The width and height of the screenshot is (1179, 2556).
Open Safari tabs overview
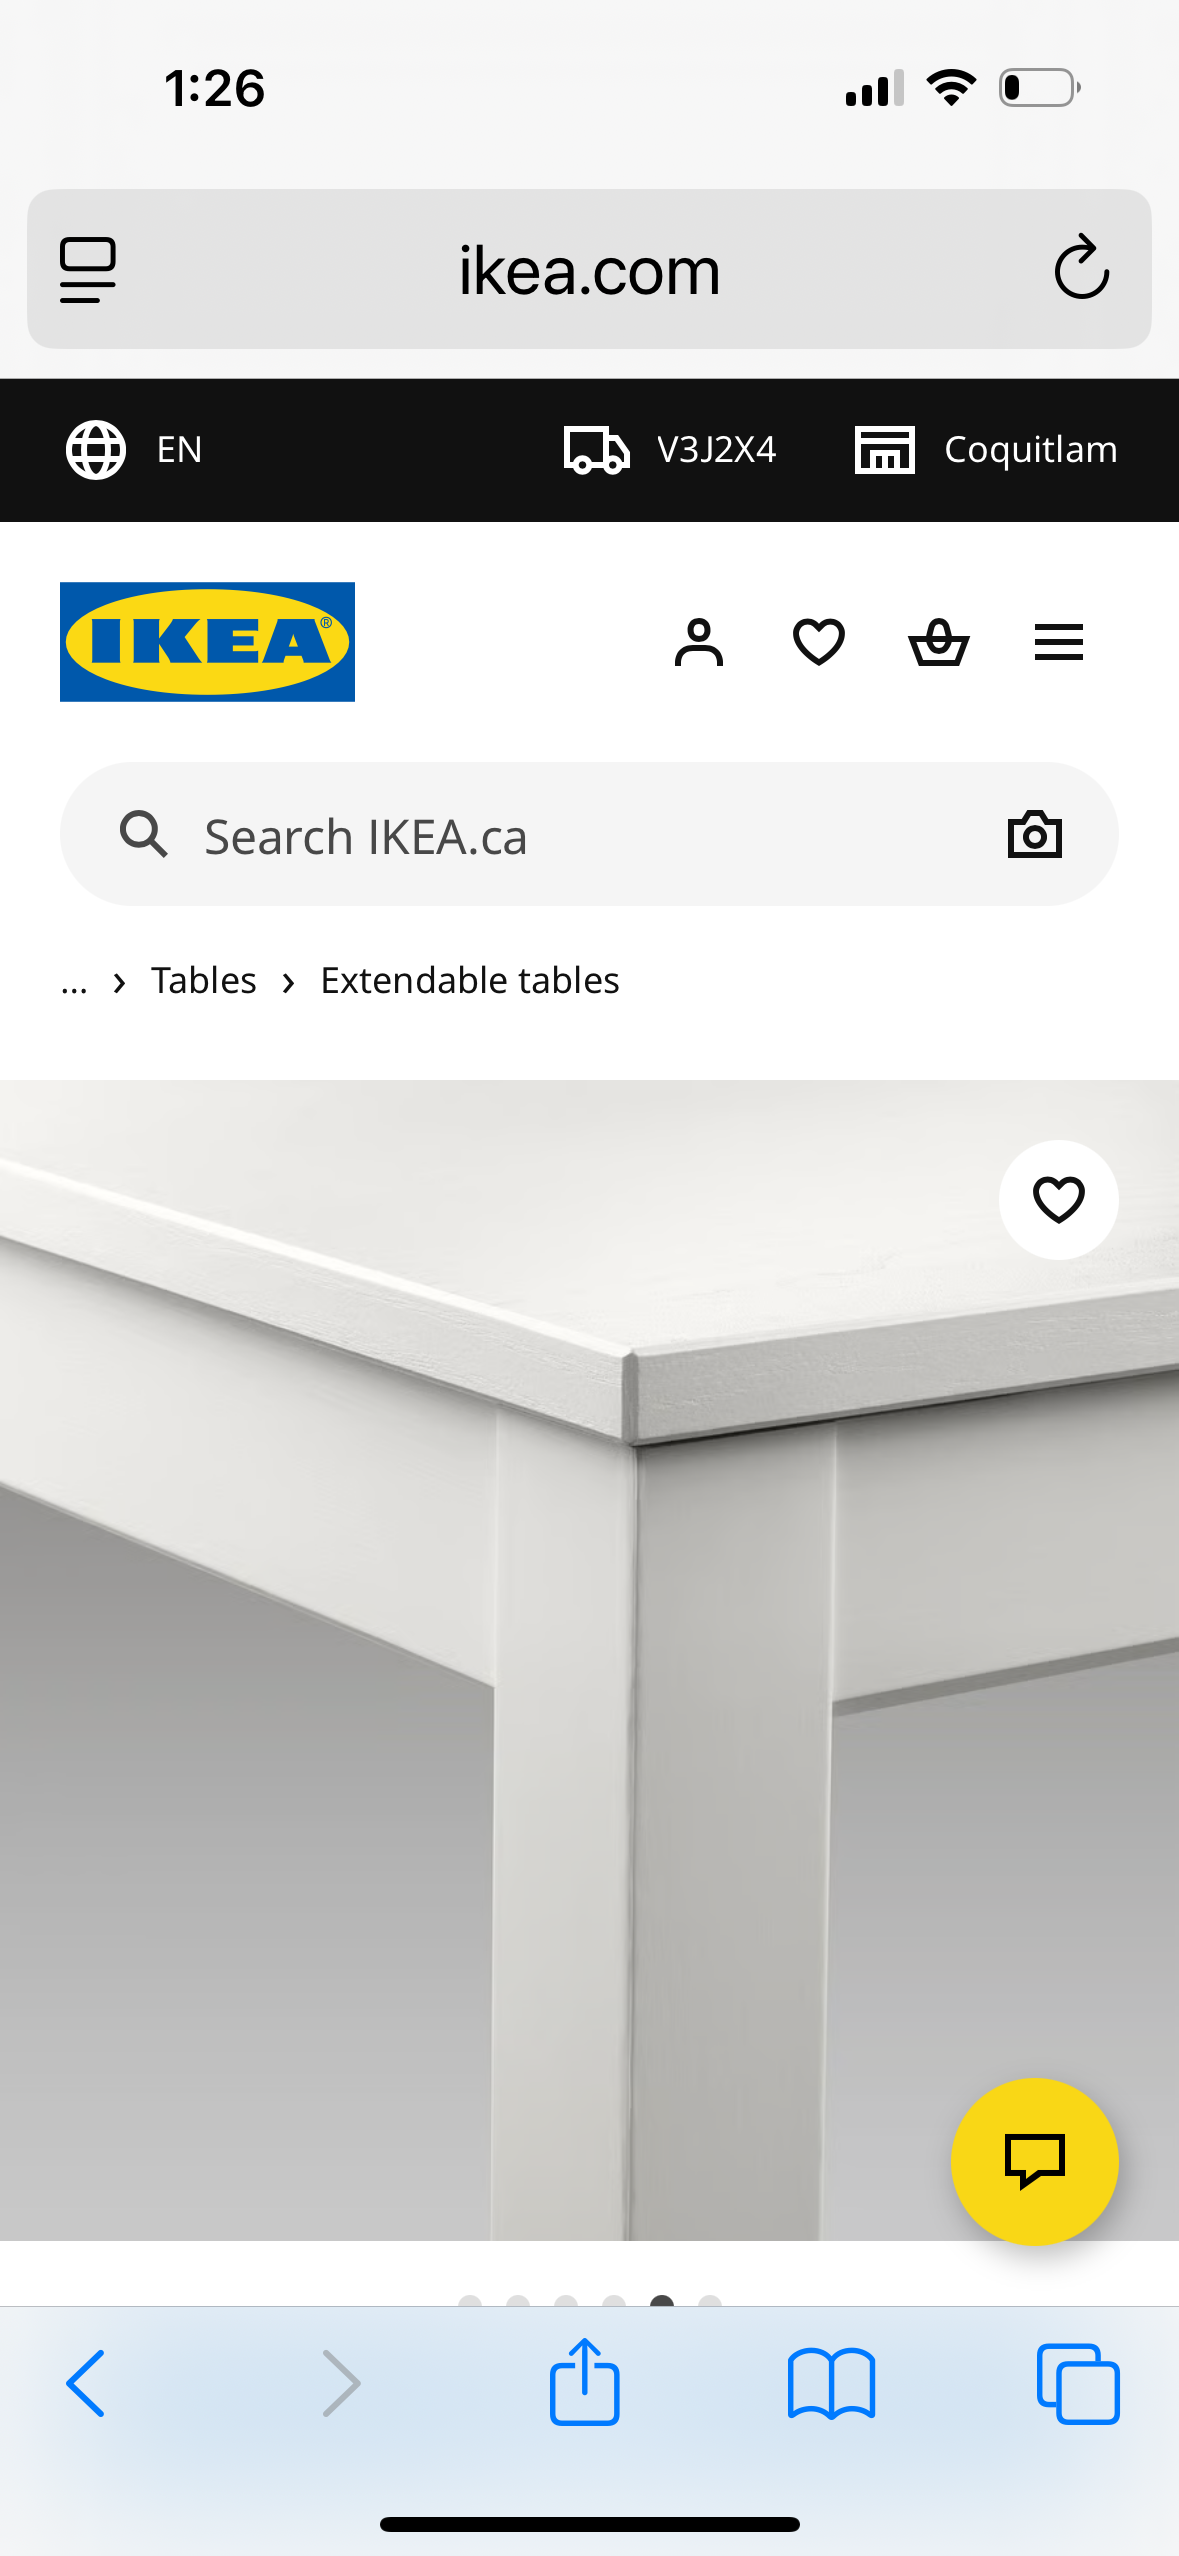pyautogui.click(x=1078, y=2384)
